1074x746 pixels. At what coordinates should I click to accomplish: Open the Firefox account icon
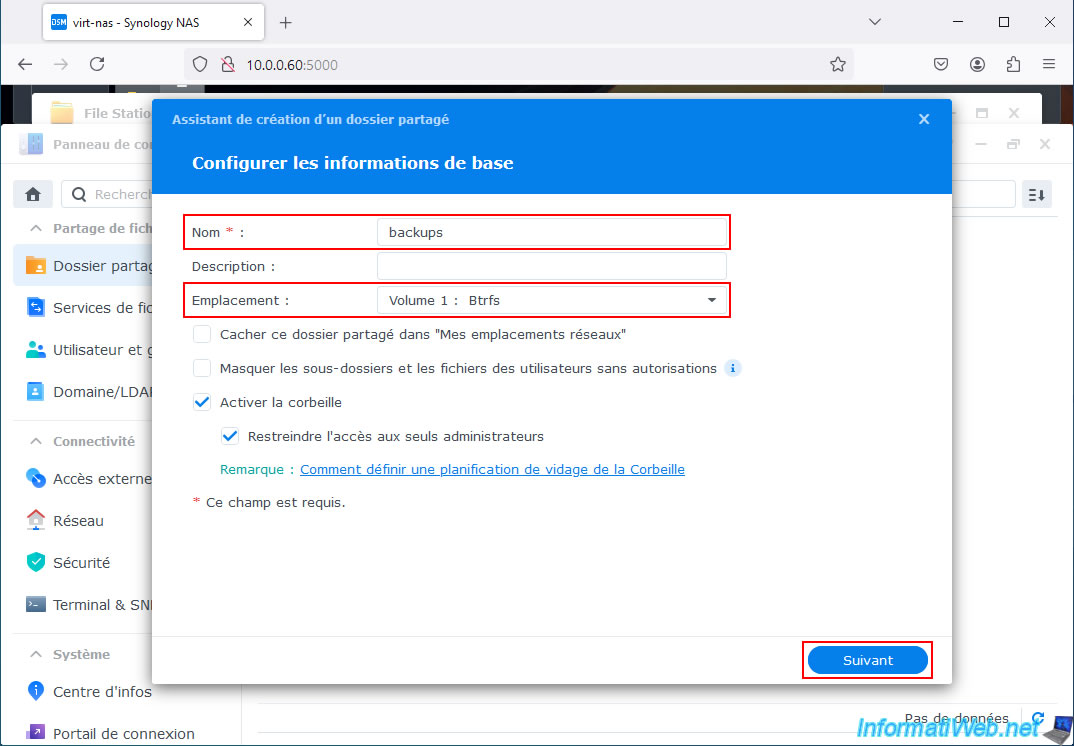click(977, 64)
